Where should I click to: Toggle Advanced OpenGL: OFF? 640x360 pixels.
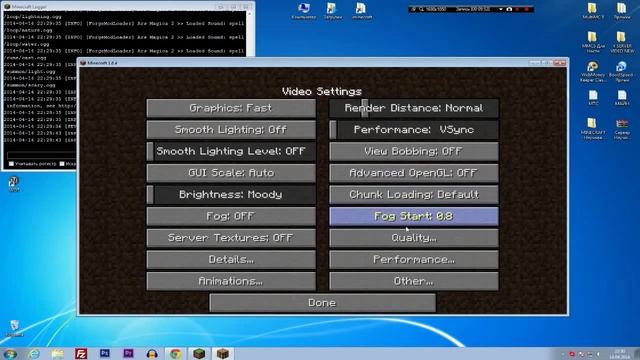click(413, 173)
